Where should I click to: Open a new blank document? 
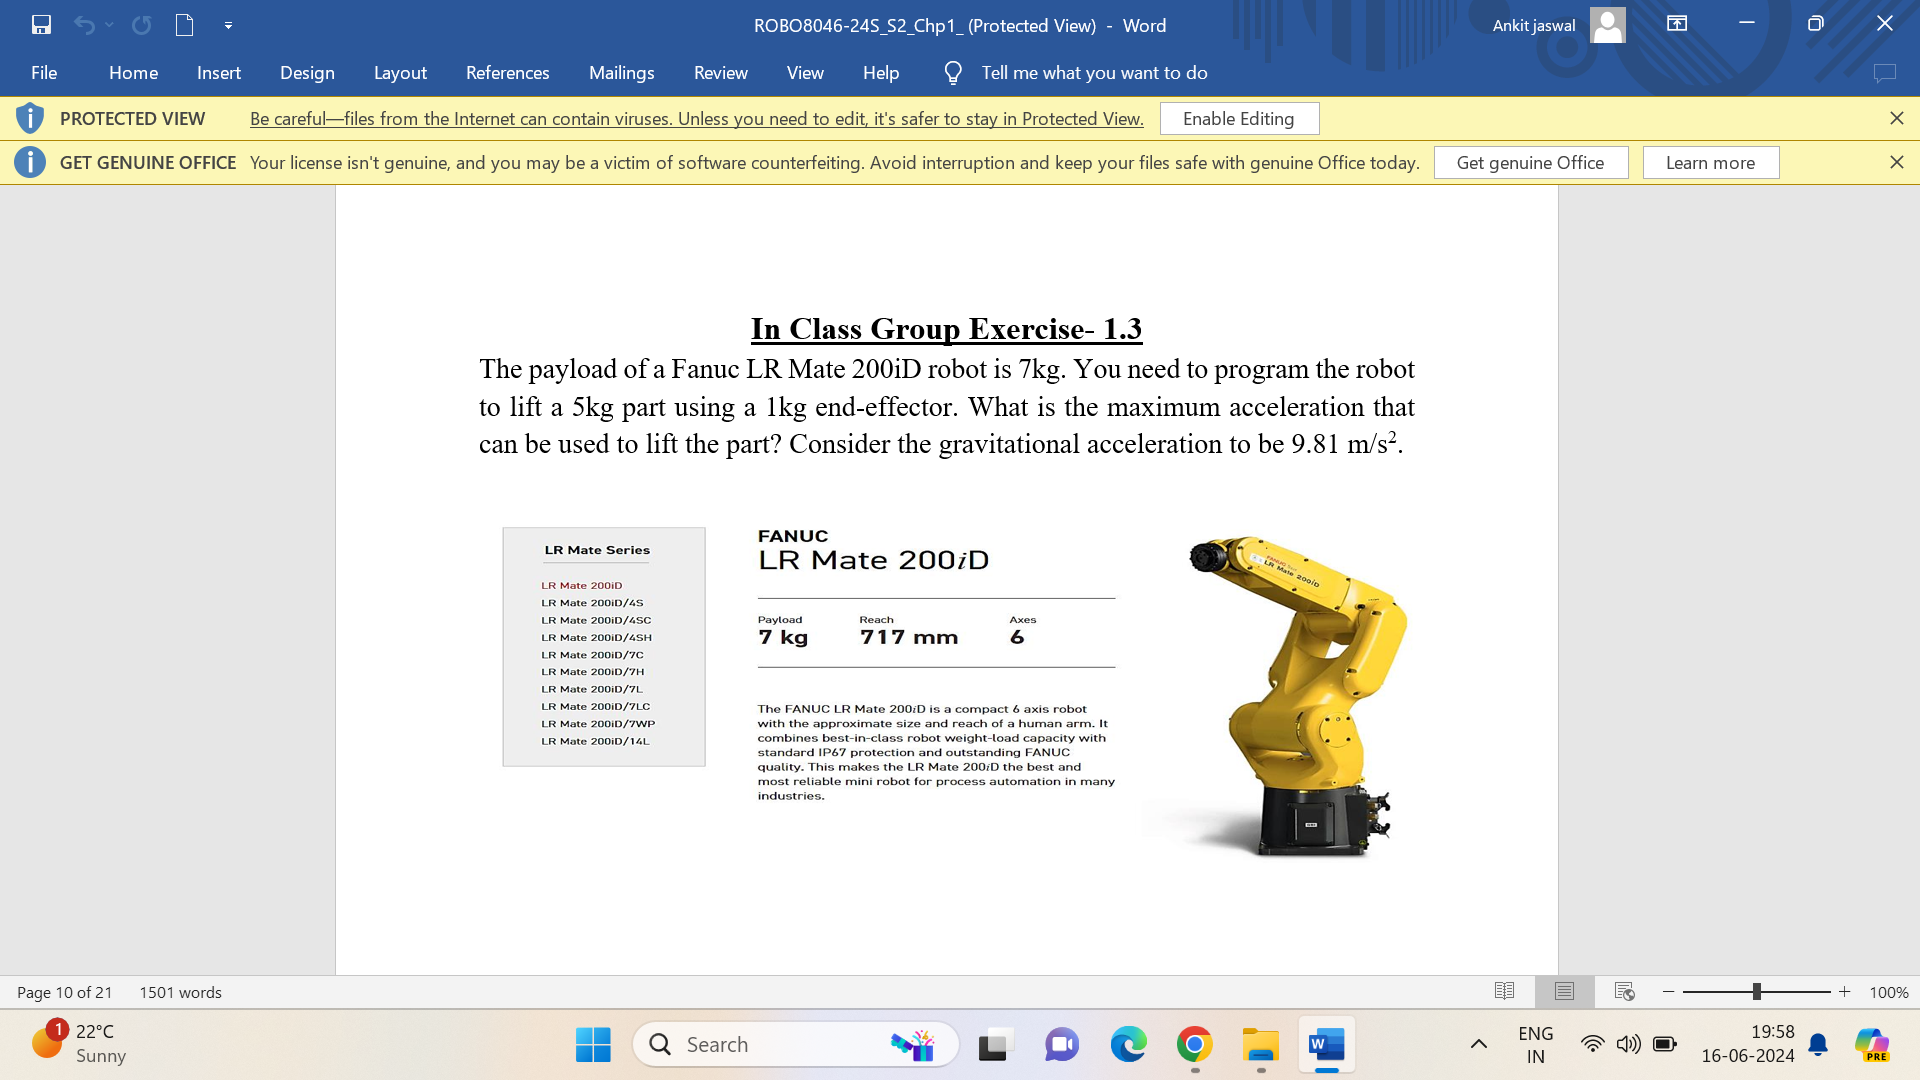(x=184, y=25)
